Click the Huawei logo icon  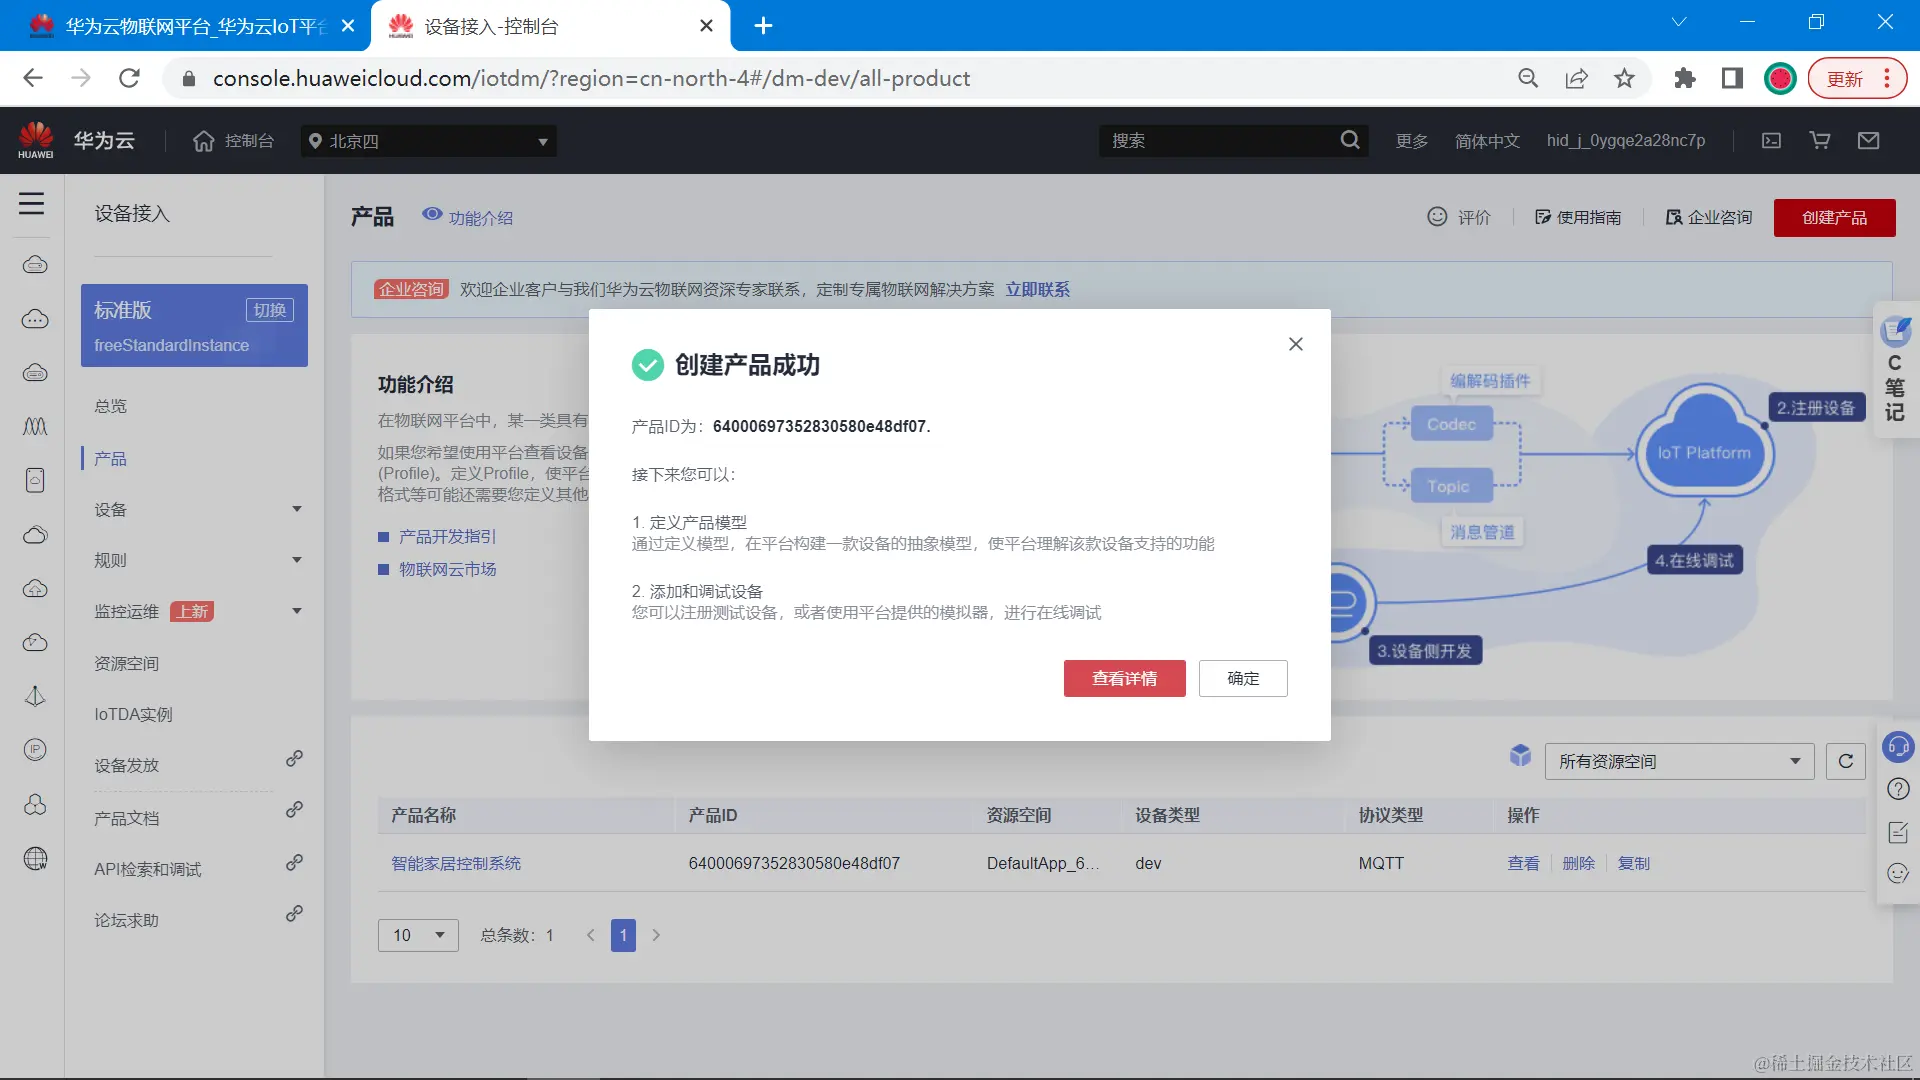36,140
